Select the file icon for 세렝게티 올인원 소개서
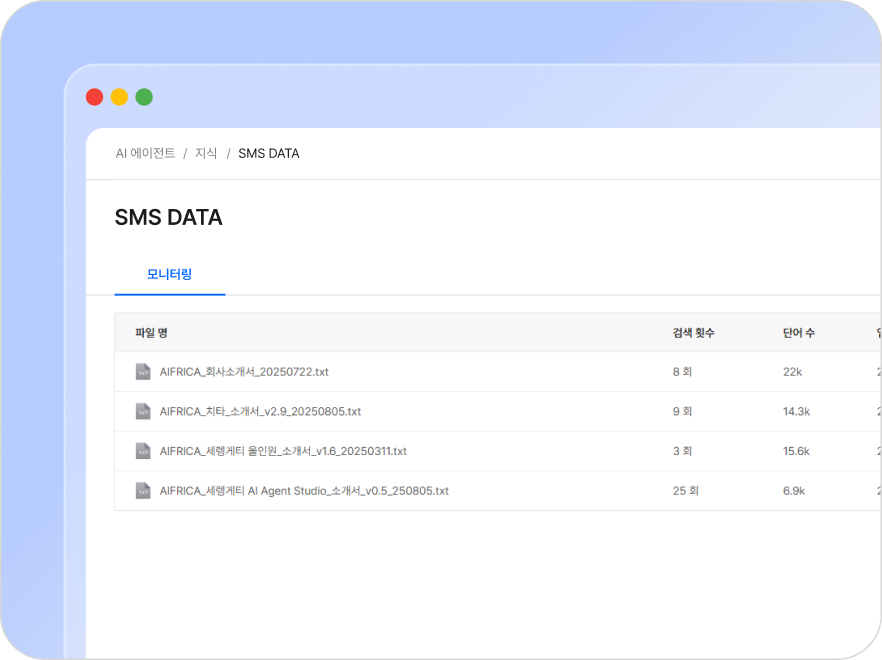 143,451
